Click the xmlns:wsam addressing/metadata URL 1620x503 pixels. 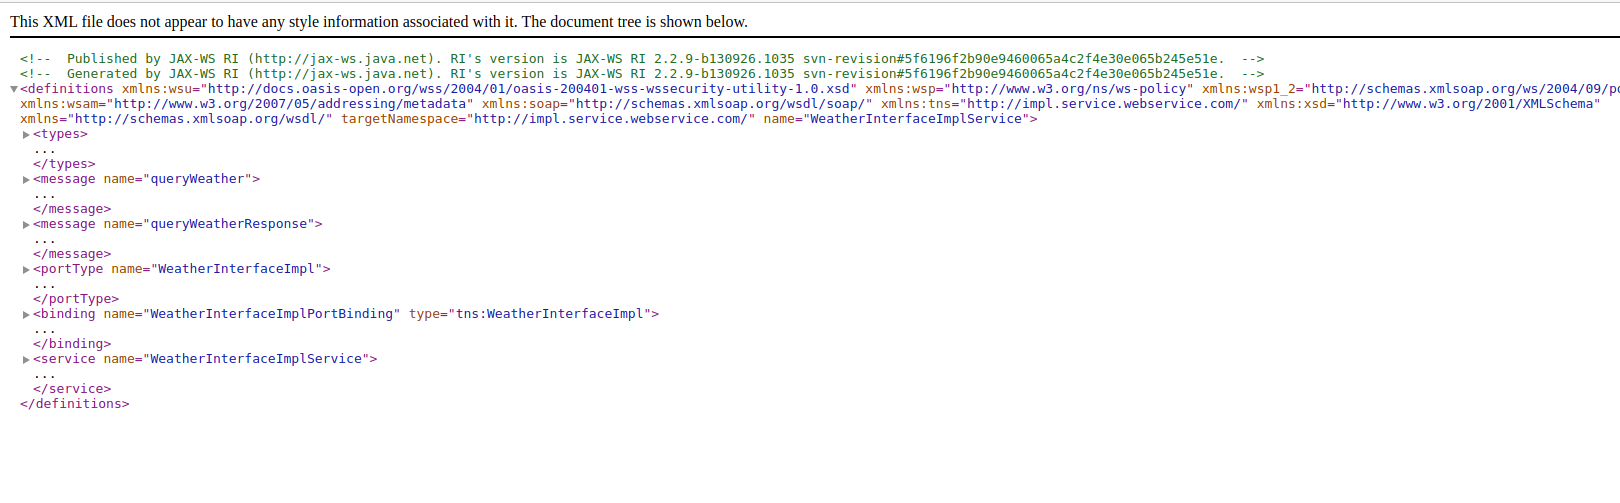click(290, 104)
